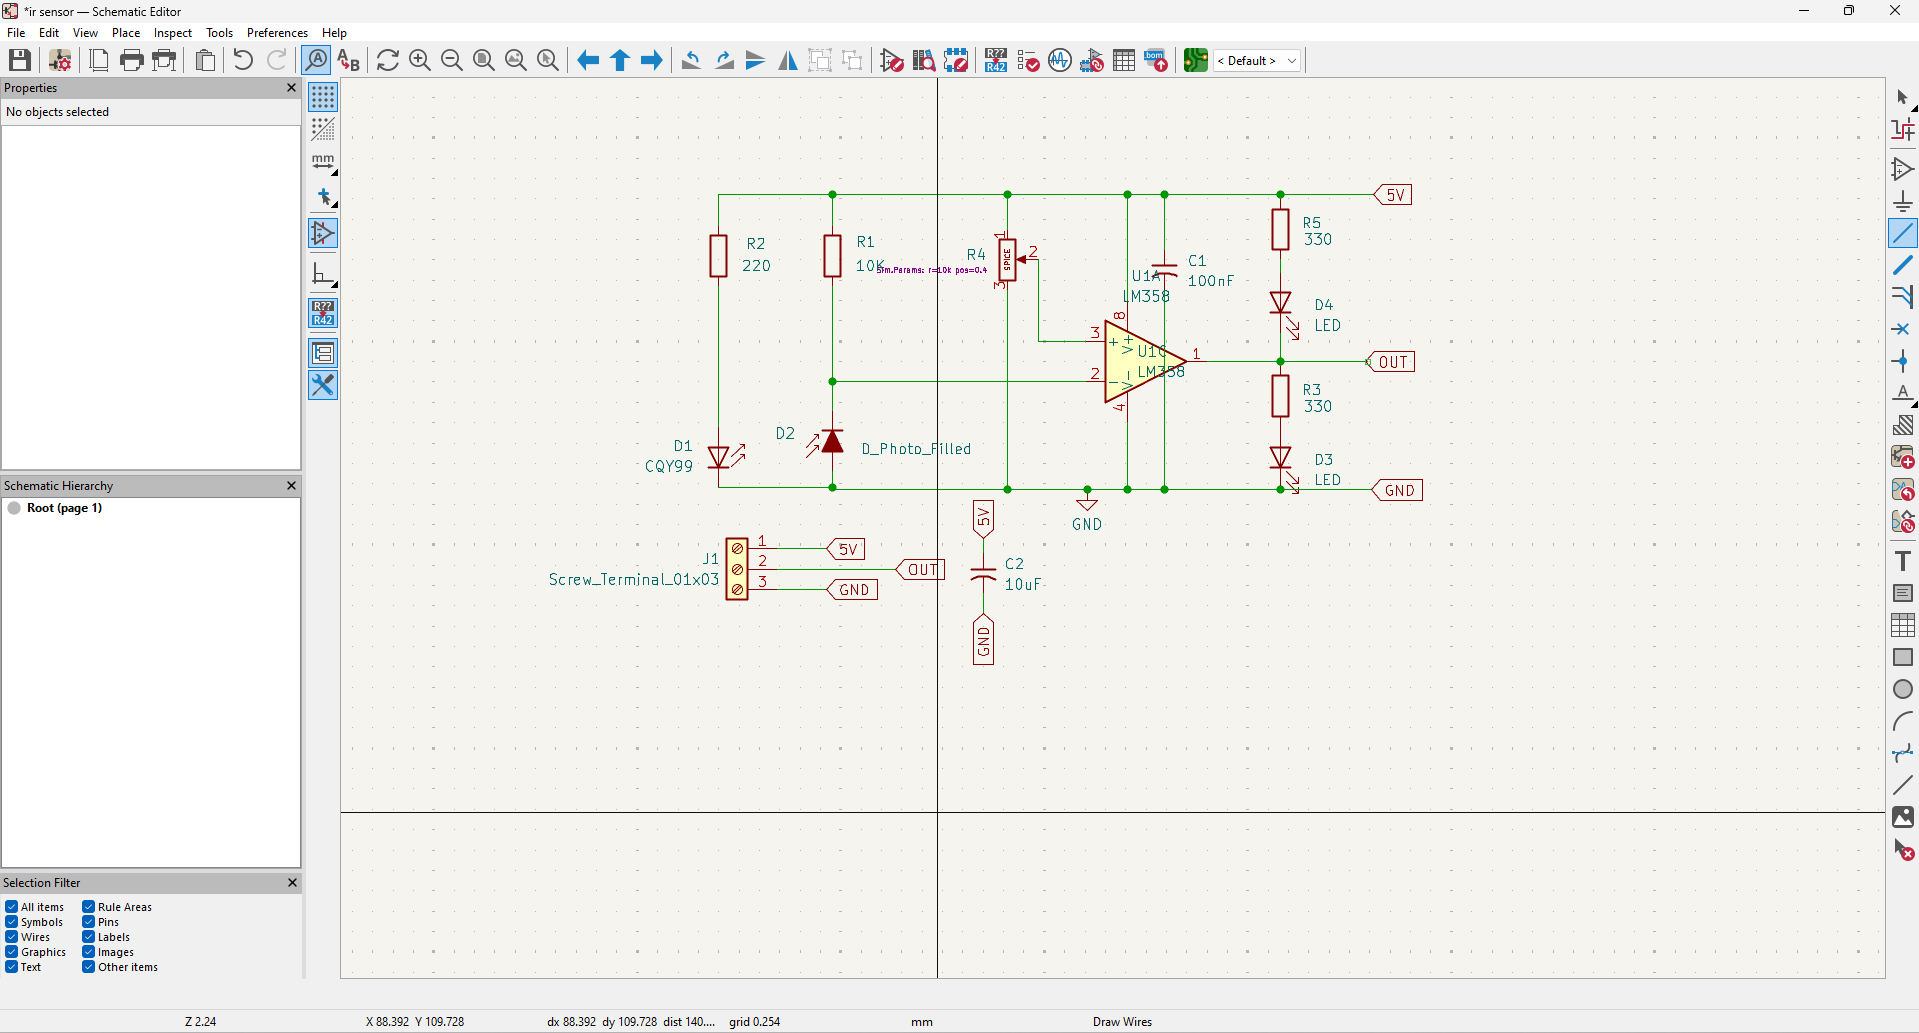This screenshot has height=1033, width=1919.
Task: Open the Default variant dropdown
Action: [x=1257, y=60]
